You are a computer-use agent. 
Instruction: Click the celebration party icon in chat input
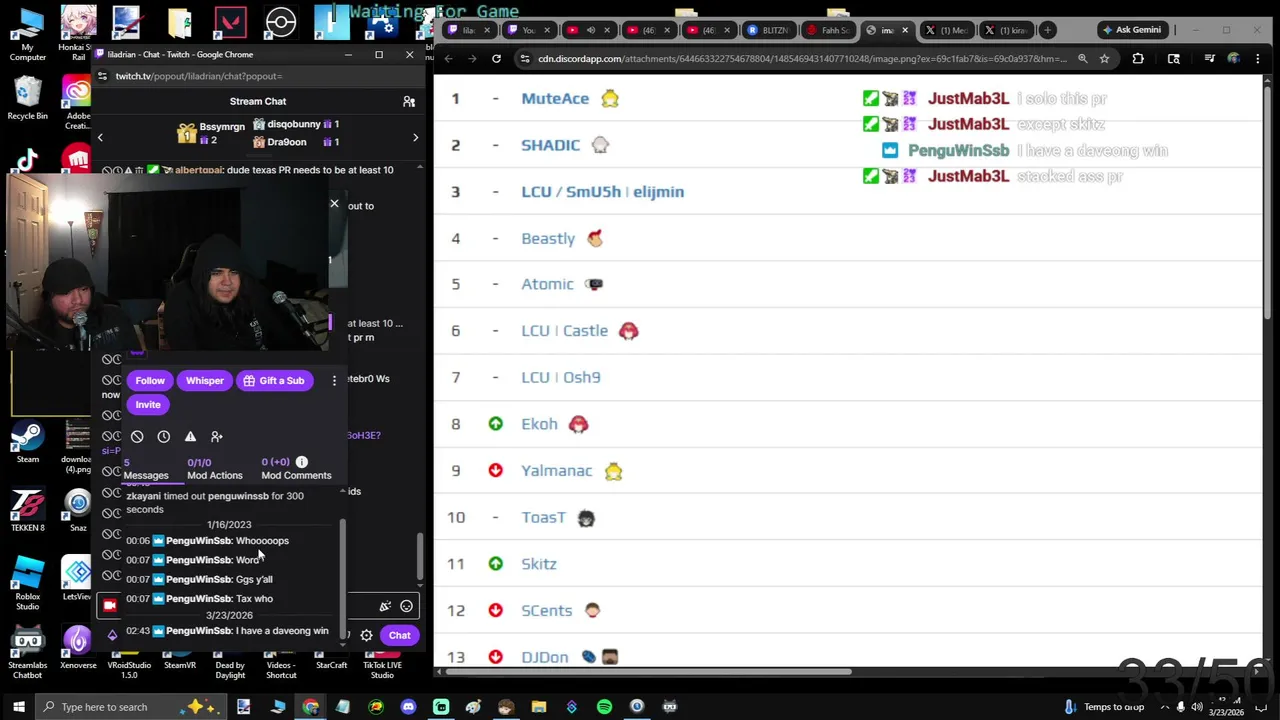(x=385, y=606)
